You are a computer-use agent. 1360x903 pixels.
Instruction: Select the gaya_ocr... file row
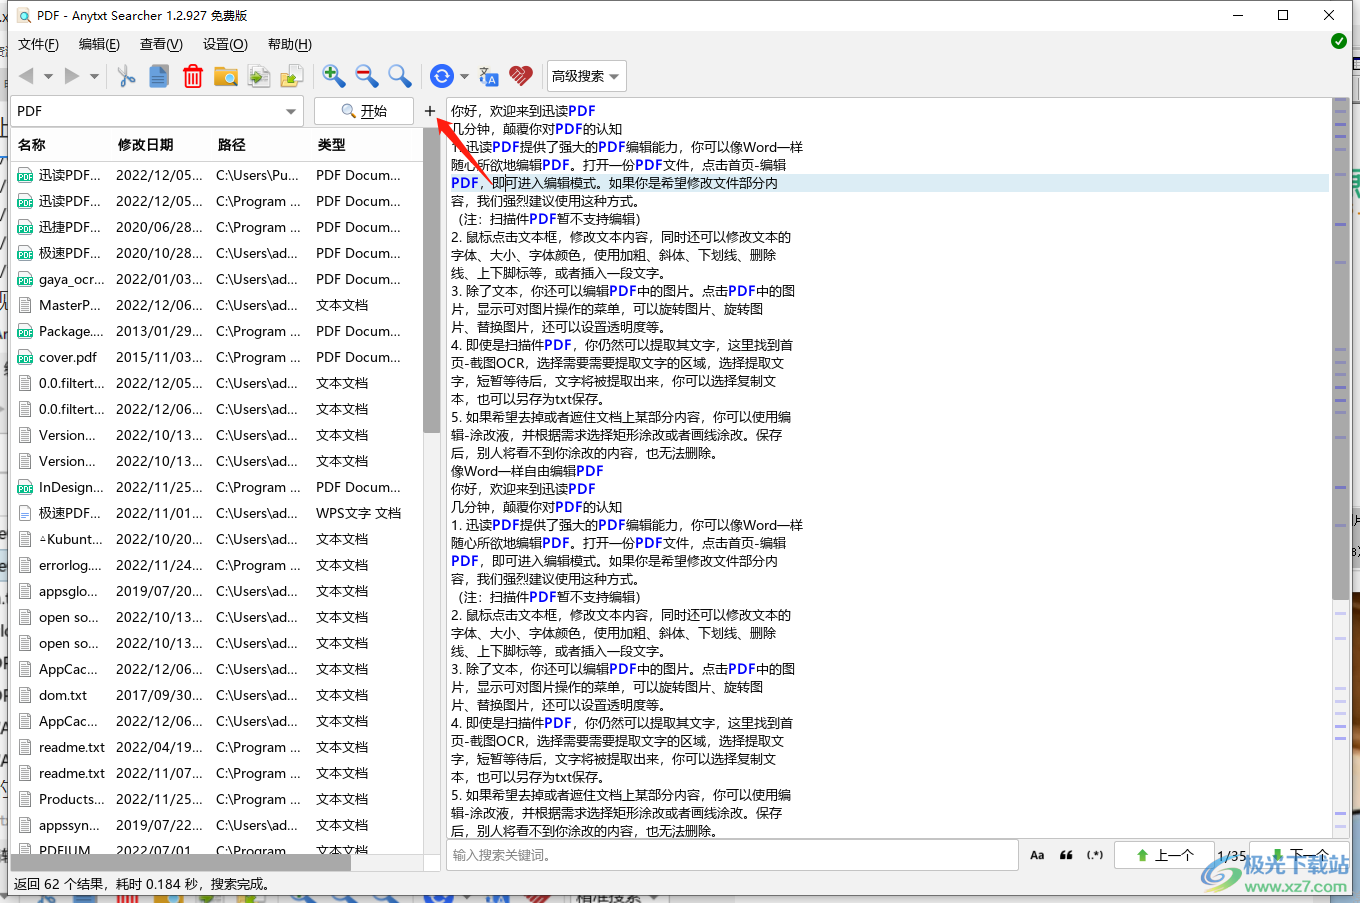[216, 279]
